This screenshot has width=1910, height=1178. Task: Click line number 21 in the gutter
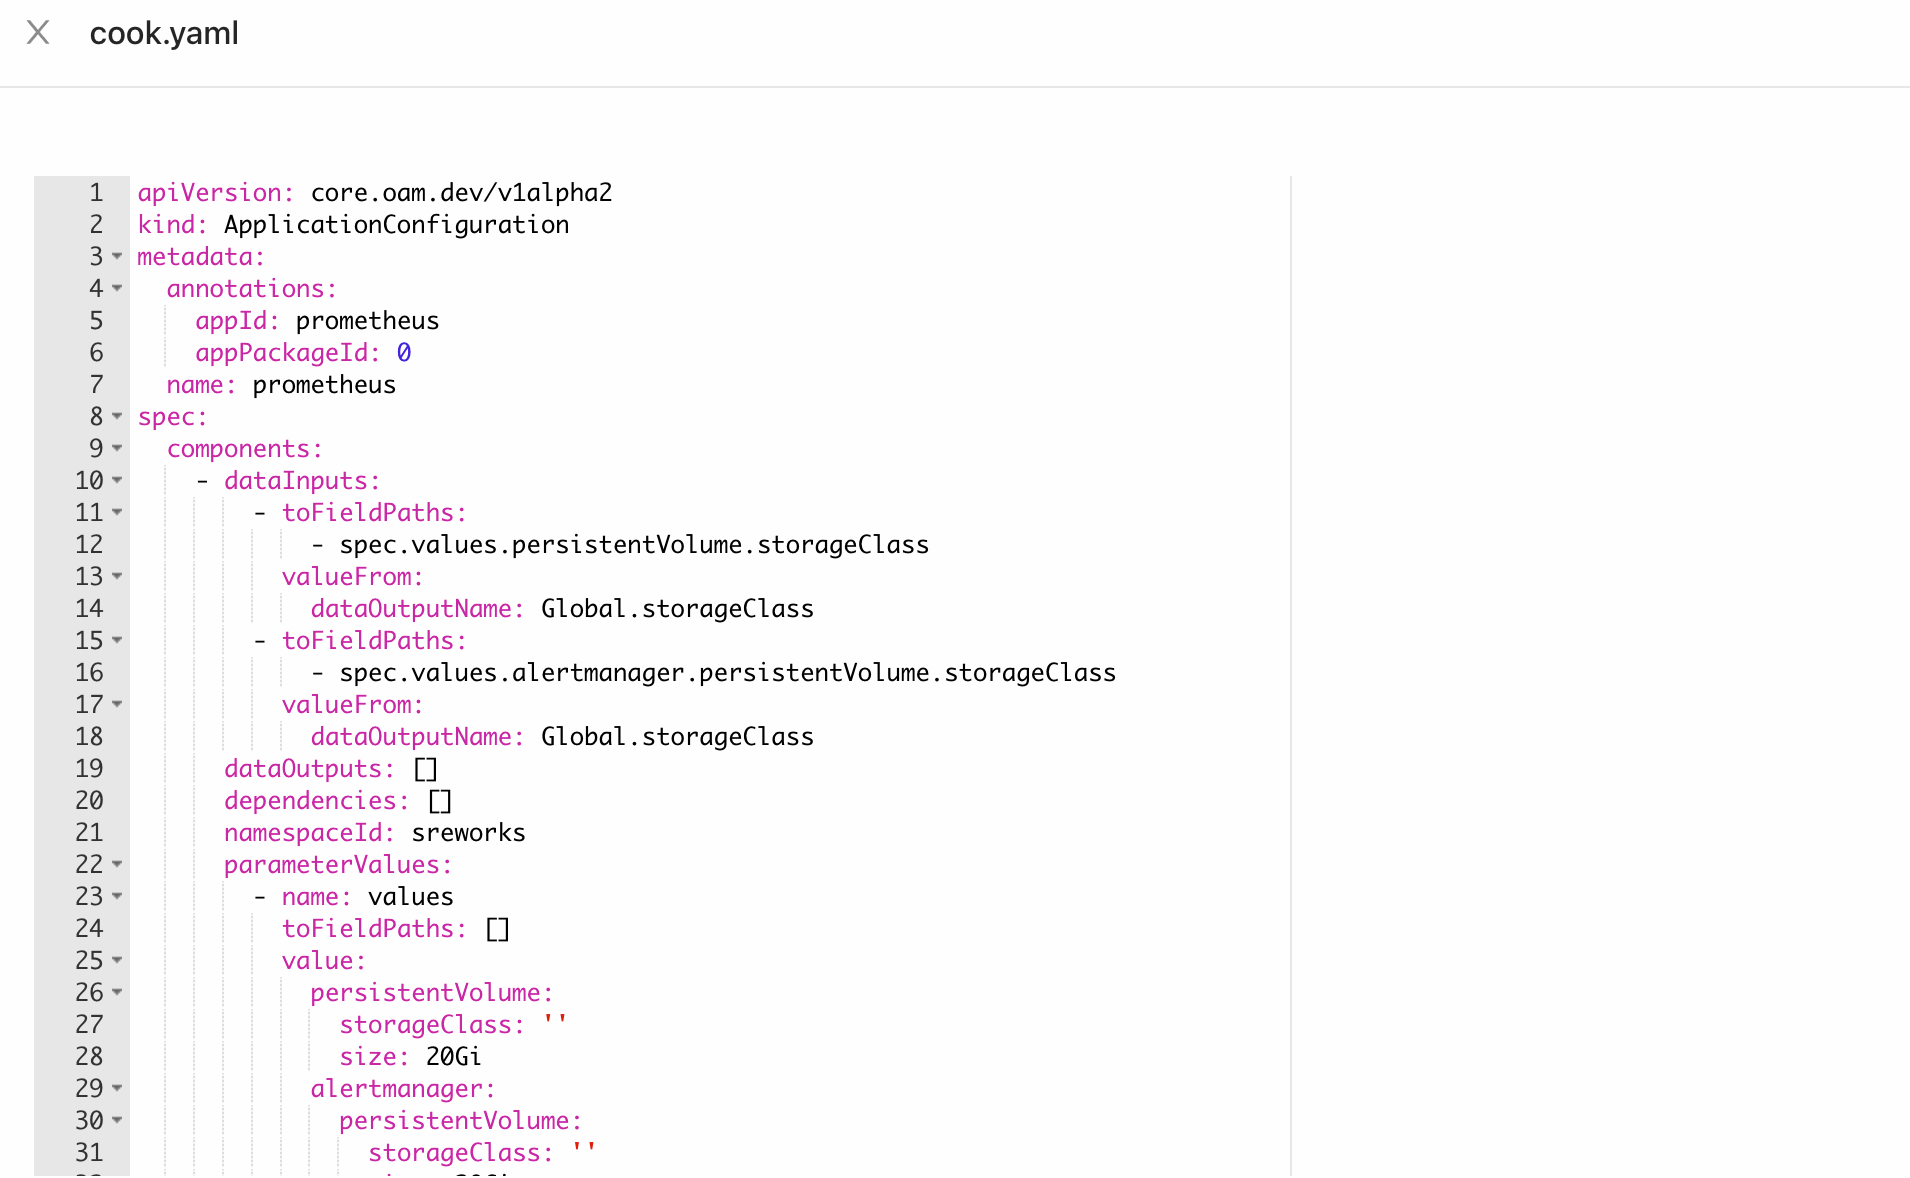pos(89,833)
